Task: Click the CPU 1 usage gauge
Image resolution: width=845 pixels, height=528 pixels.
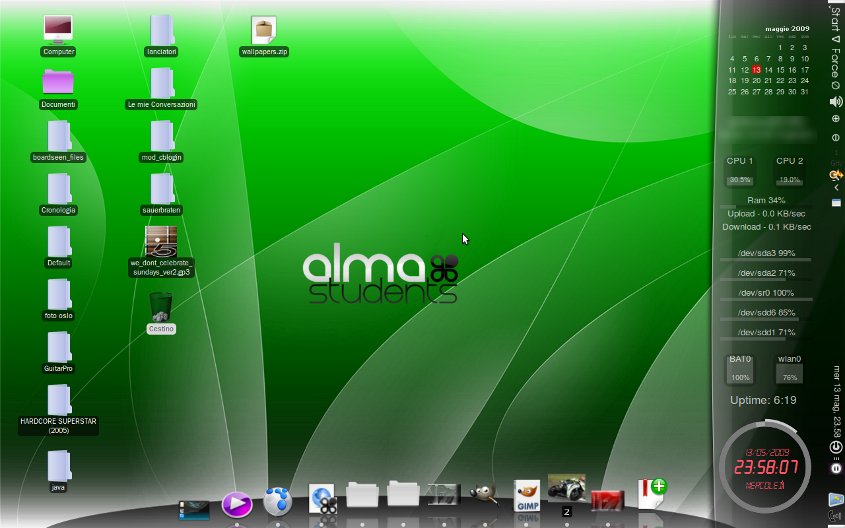Action: [x=739, y=171]
